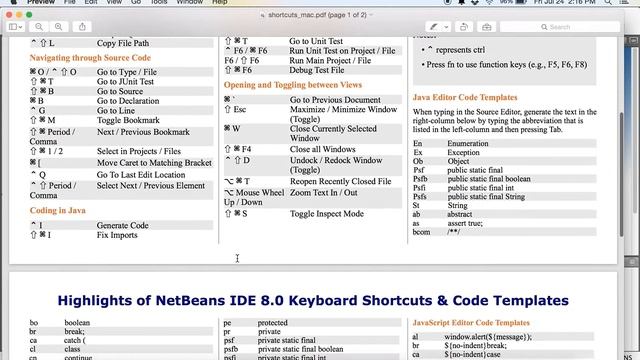640x360 pixels.
Task: Click the battery status icon
Action: (521, 2)
